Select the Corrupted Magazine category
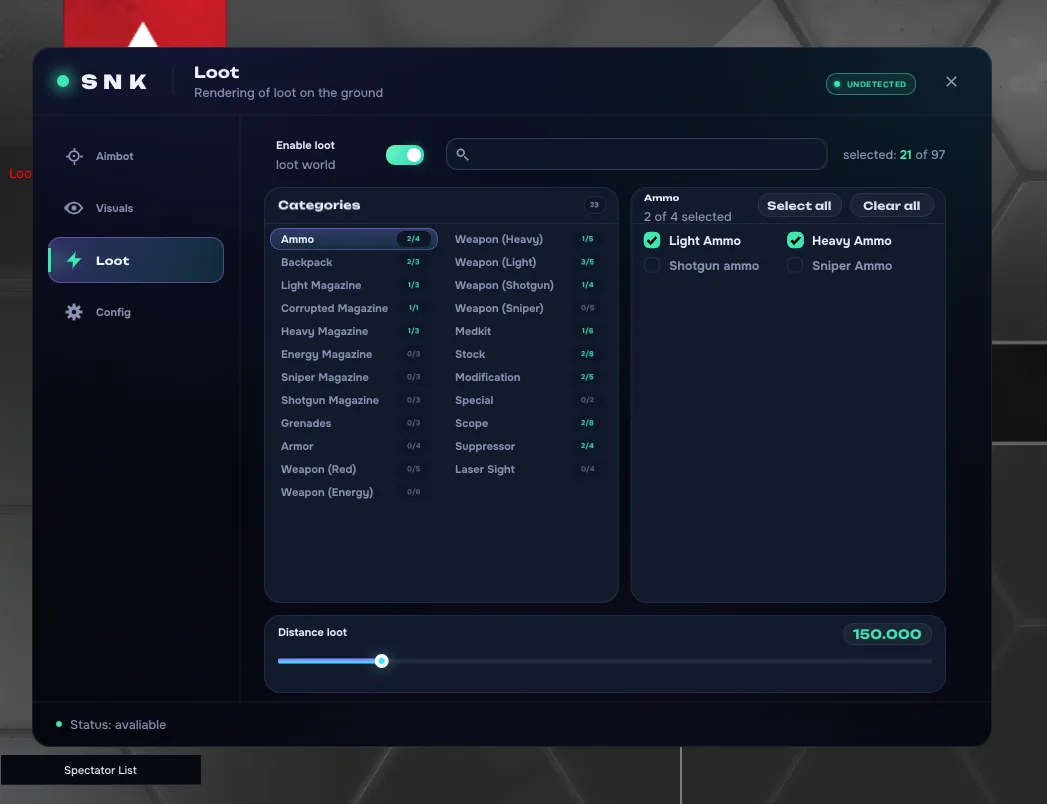The image size is (1047, 804). tap(354, 308)
